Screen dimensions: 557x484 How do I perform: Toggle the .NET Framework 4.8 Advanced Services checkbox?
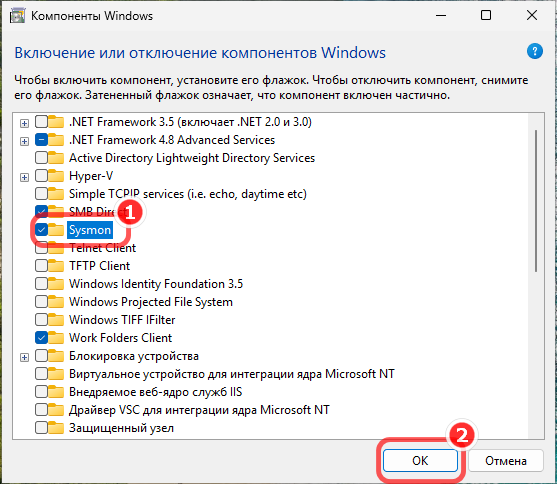(41, 140)
